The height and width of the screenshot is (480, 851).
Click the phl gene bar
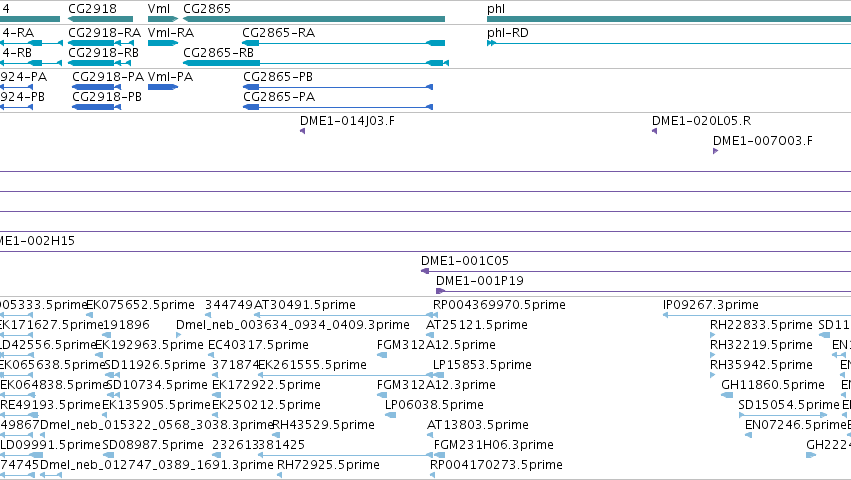click(669, 19)
